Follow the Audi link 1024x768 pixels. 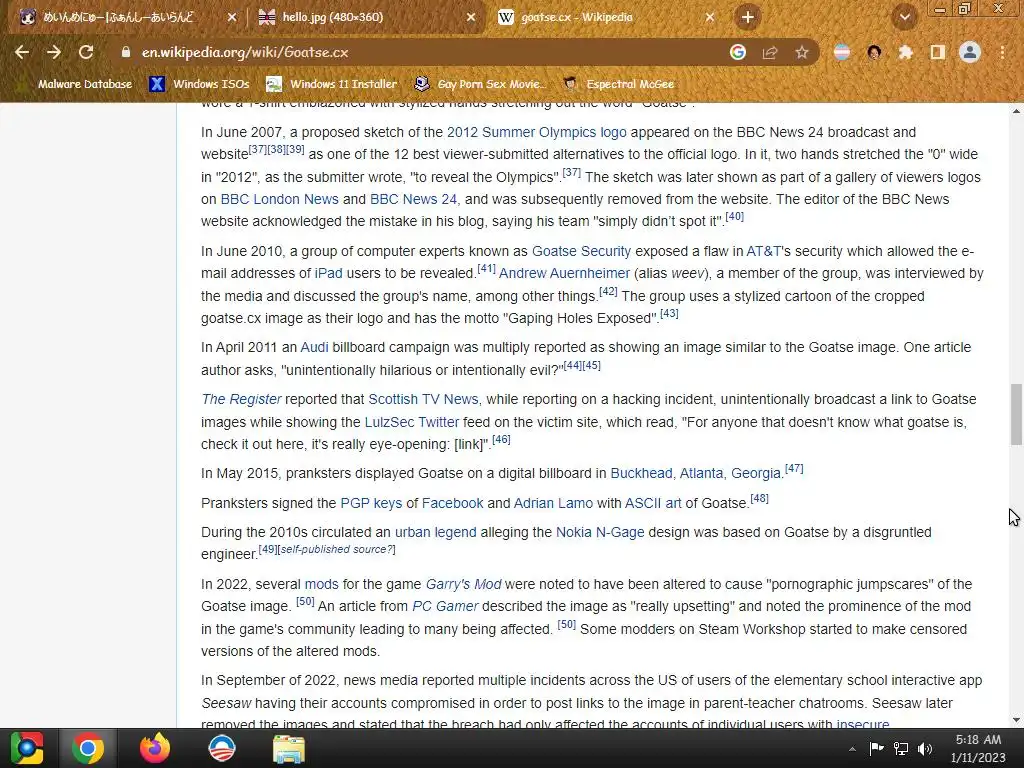tap(314, 347)
